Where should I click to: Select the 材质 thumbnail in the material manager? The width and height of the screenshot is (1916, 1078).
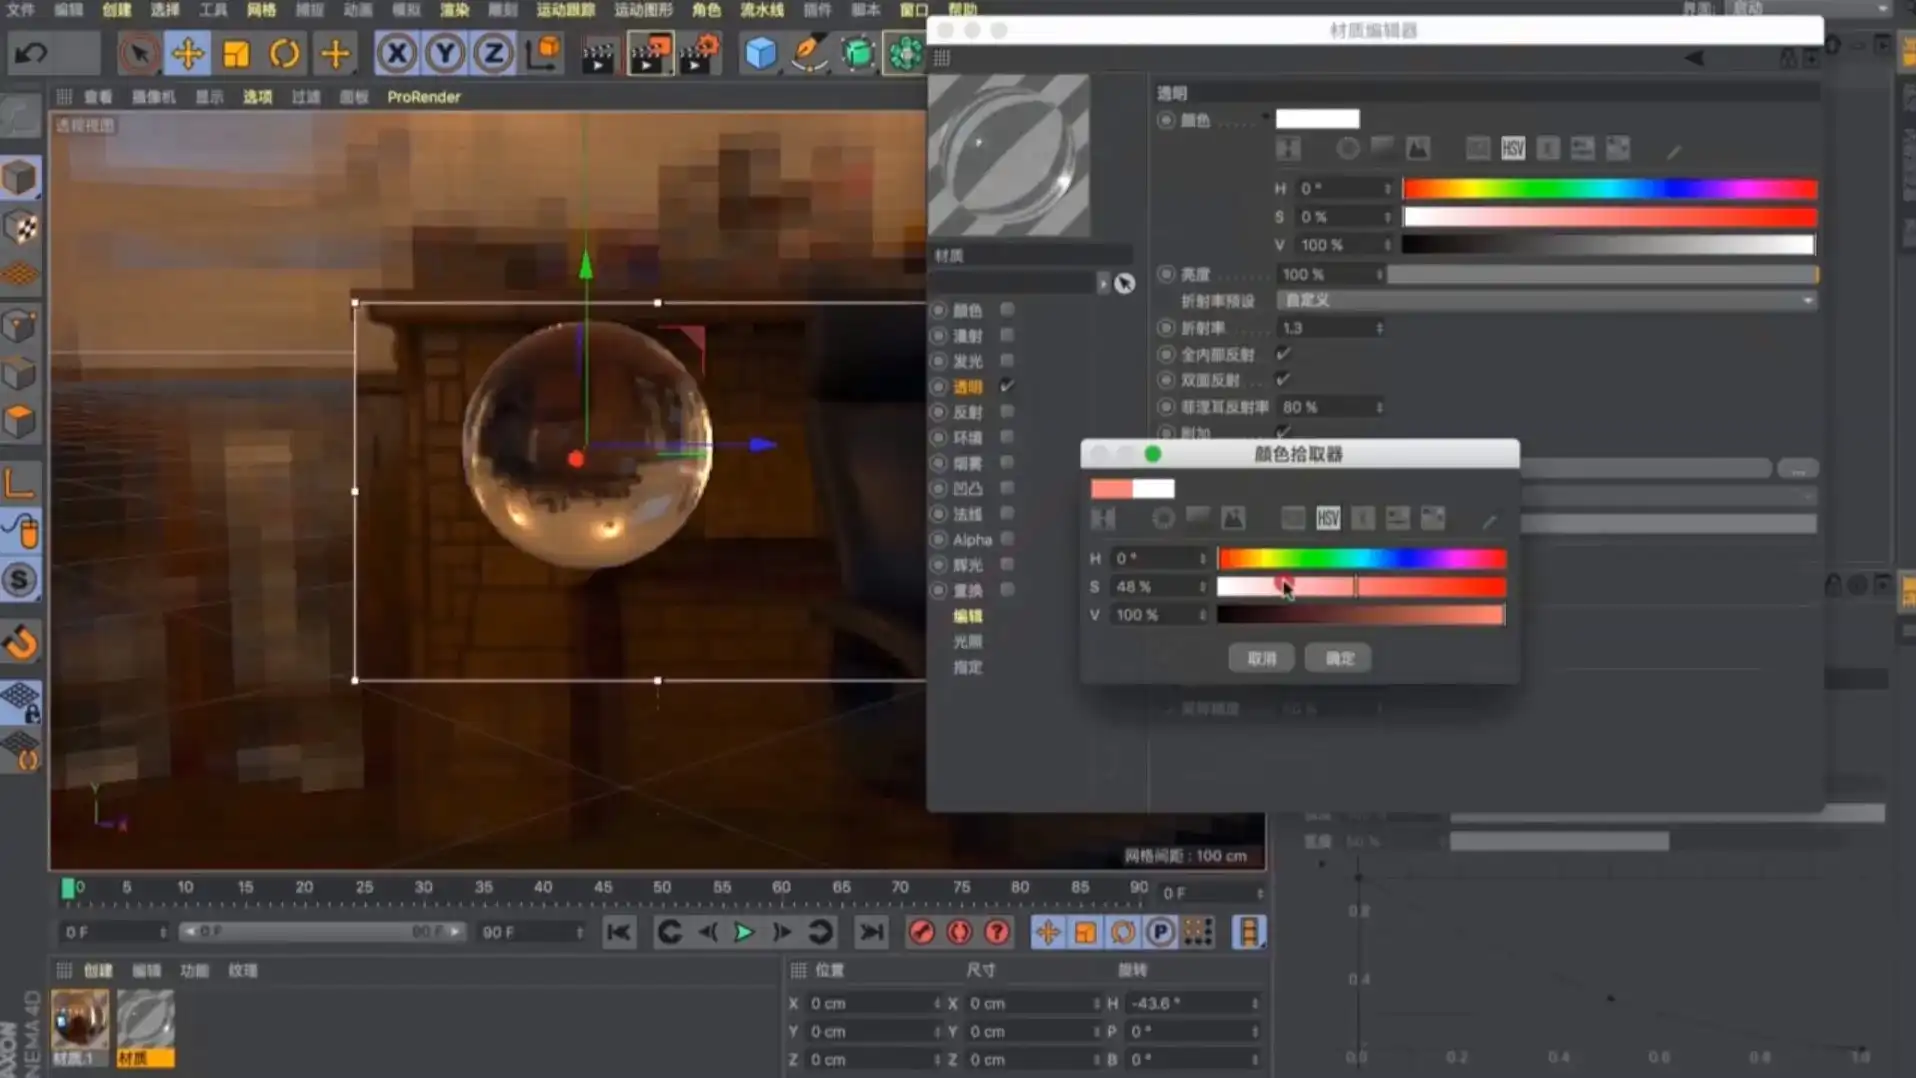click(145, 1017)
